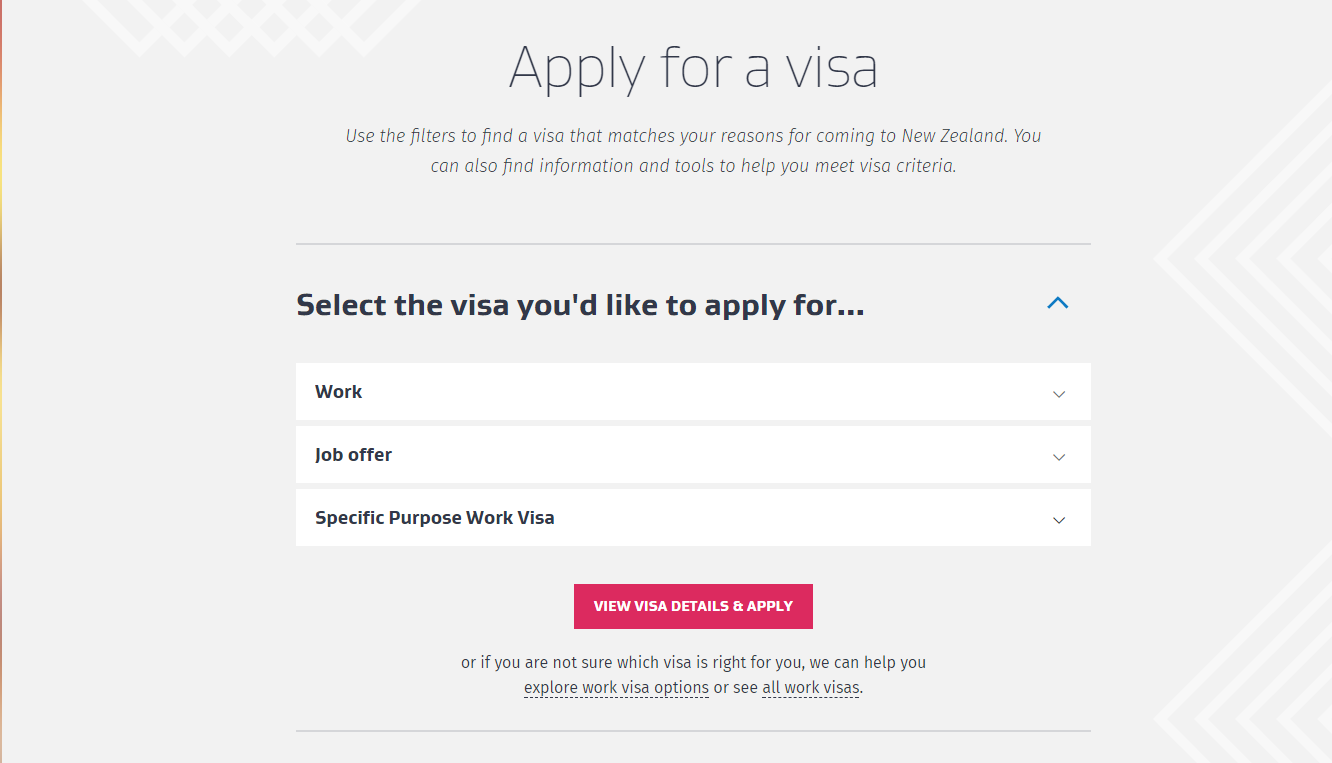Click the arrow beside Specific Purpose Work Visa
Image resolution: width=1332 pixels, height=763 pixels.
1059,520
